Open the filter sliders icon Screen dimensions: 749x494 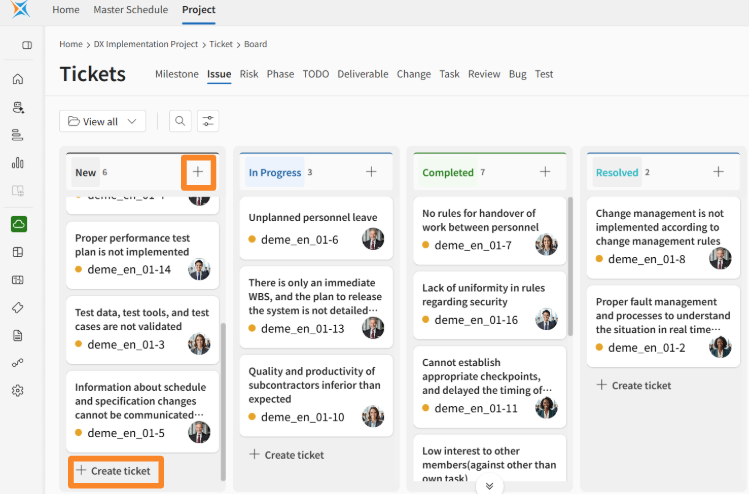click(208, 121)
